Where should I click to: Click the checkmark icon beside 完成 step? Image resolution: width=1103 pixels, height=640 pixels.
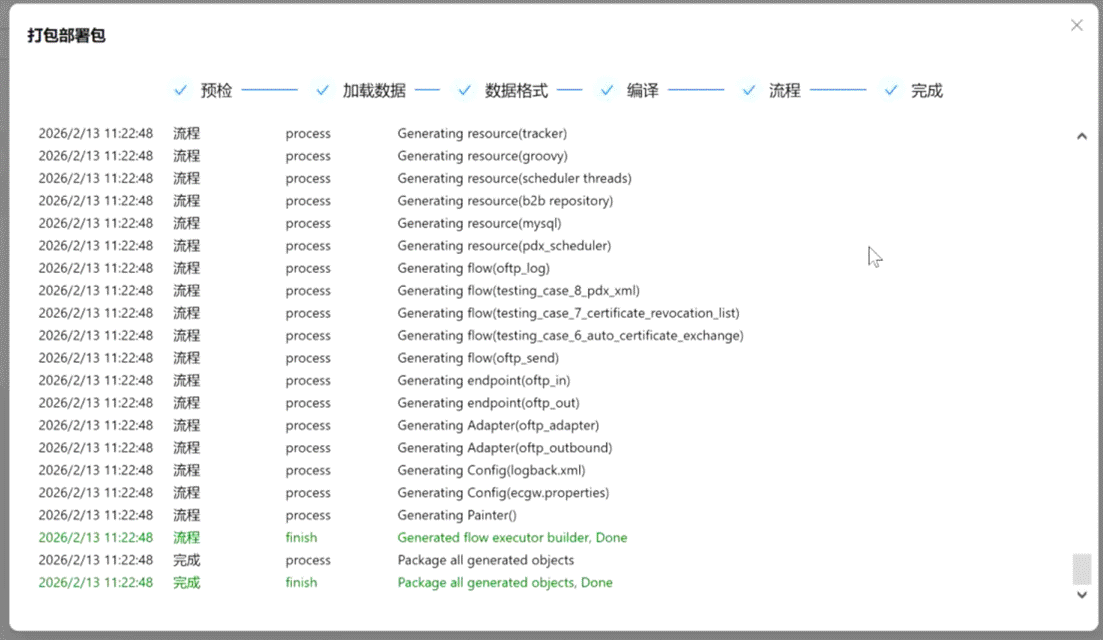891,90
